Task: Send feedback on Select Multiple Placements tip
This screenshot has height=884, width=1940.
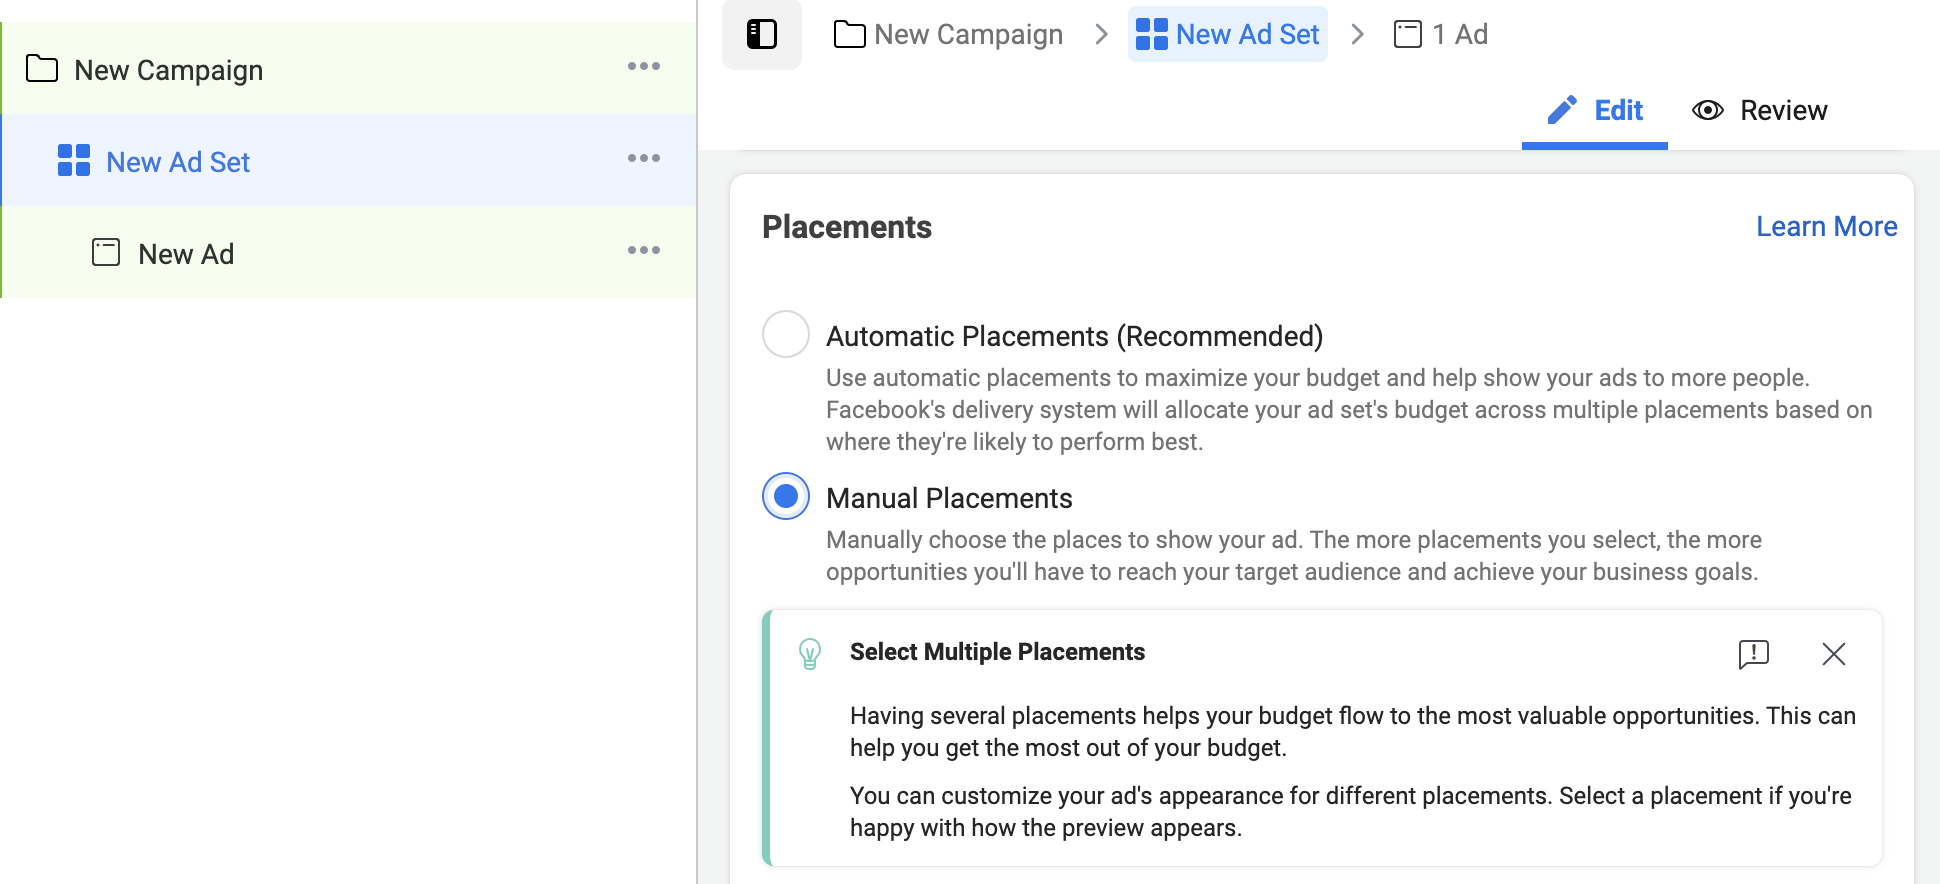Action: click(x=1754, y=654)
